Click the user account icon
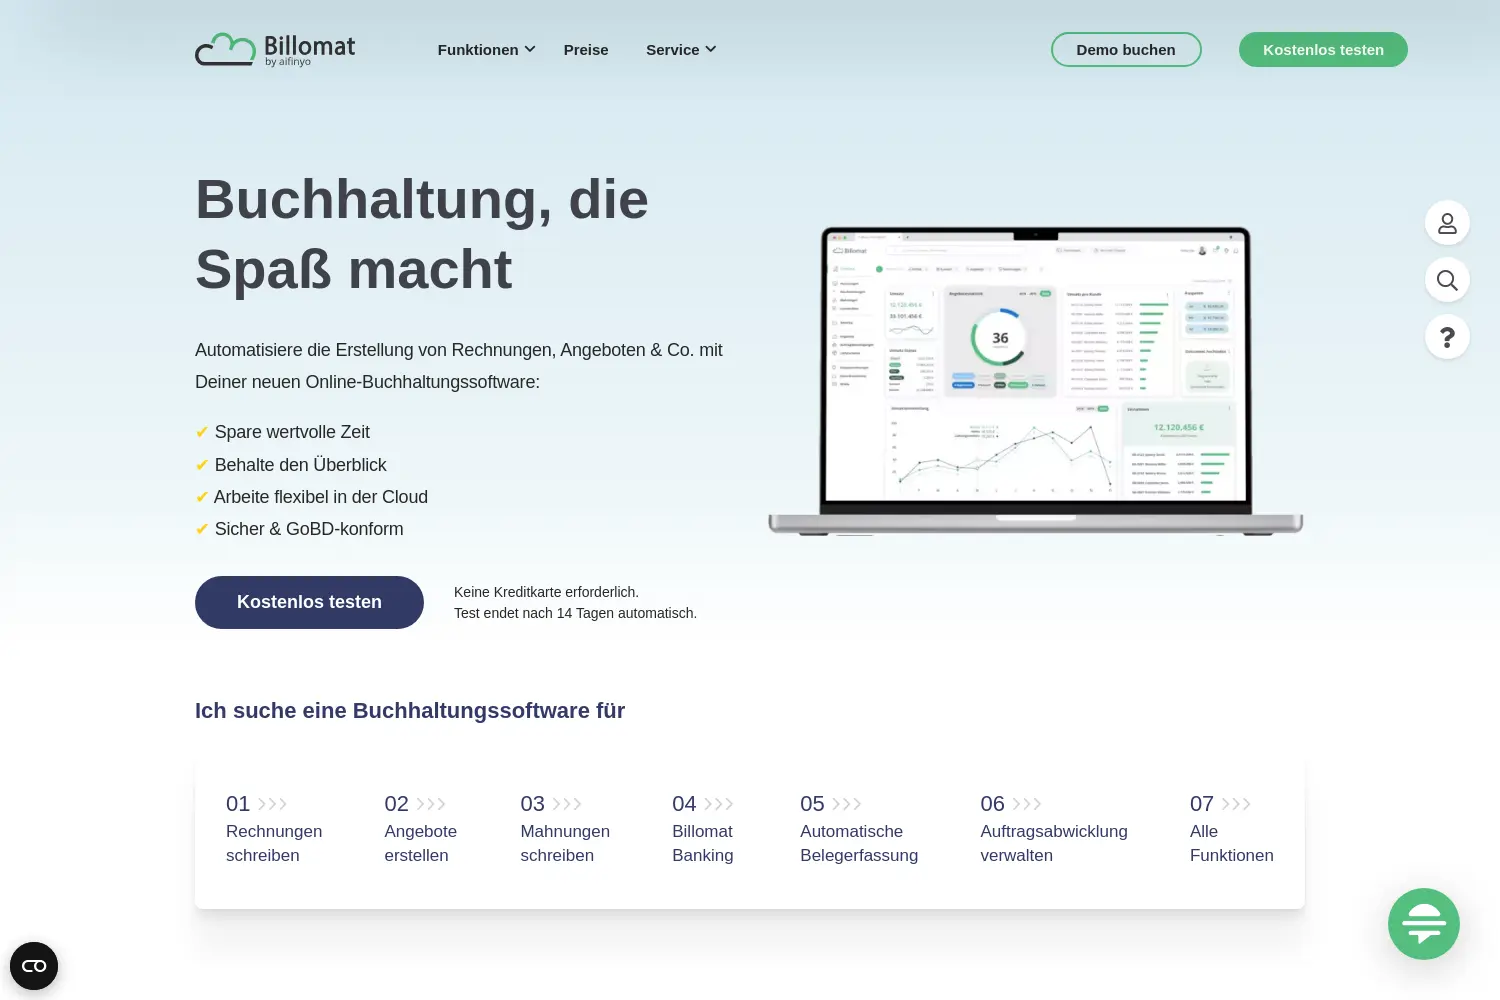1500x1000 pixels. click(1447, 223)
